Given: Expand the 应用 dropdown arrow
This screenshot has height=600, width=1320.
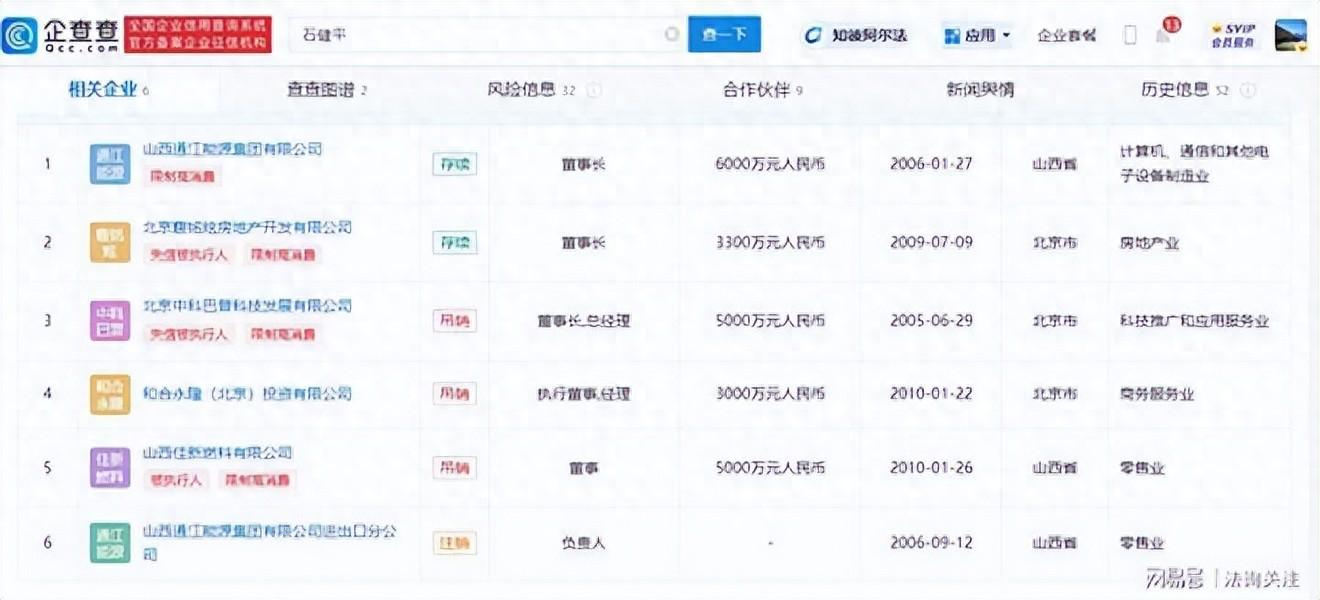Looking at the screenshot, I should pyautogui.click(x=1006, y=36).
